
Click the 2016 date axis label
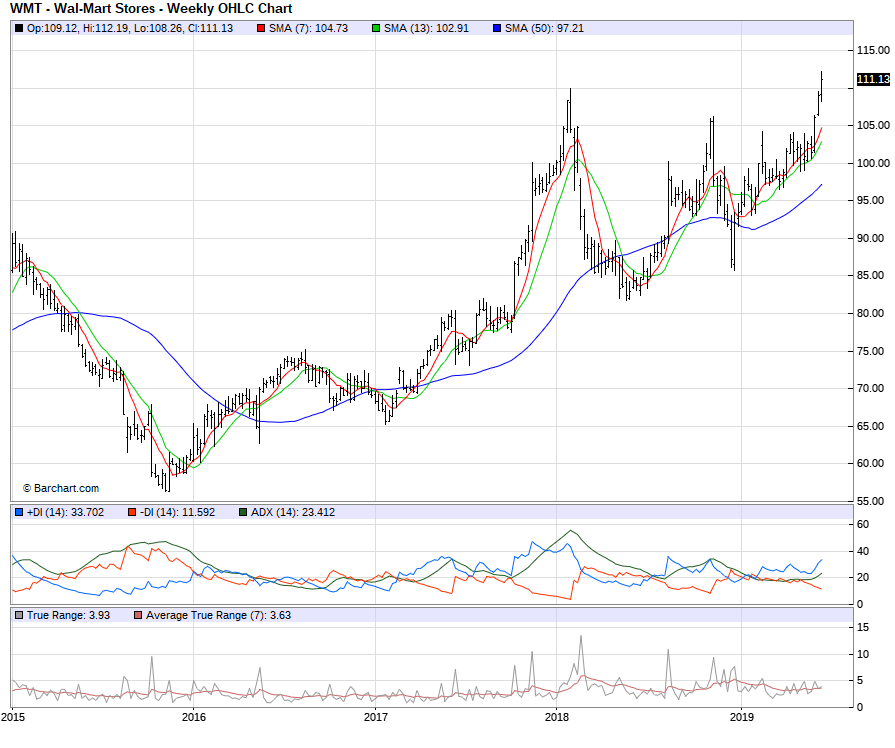(x=193, y=717)
